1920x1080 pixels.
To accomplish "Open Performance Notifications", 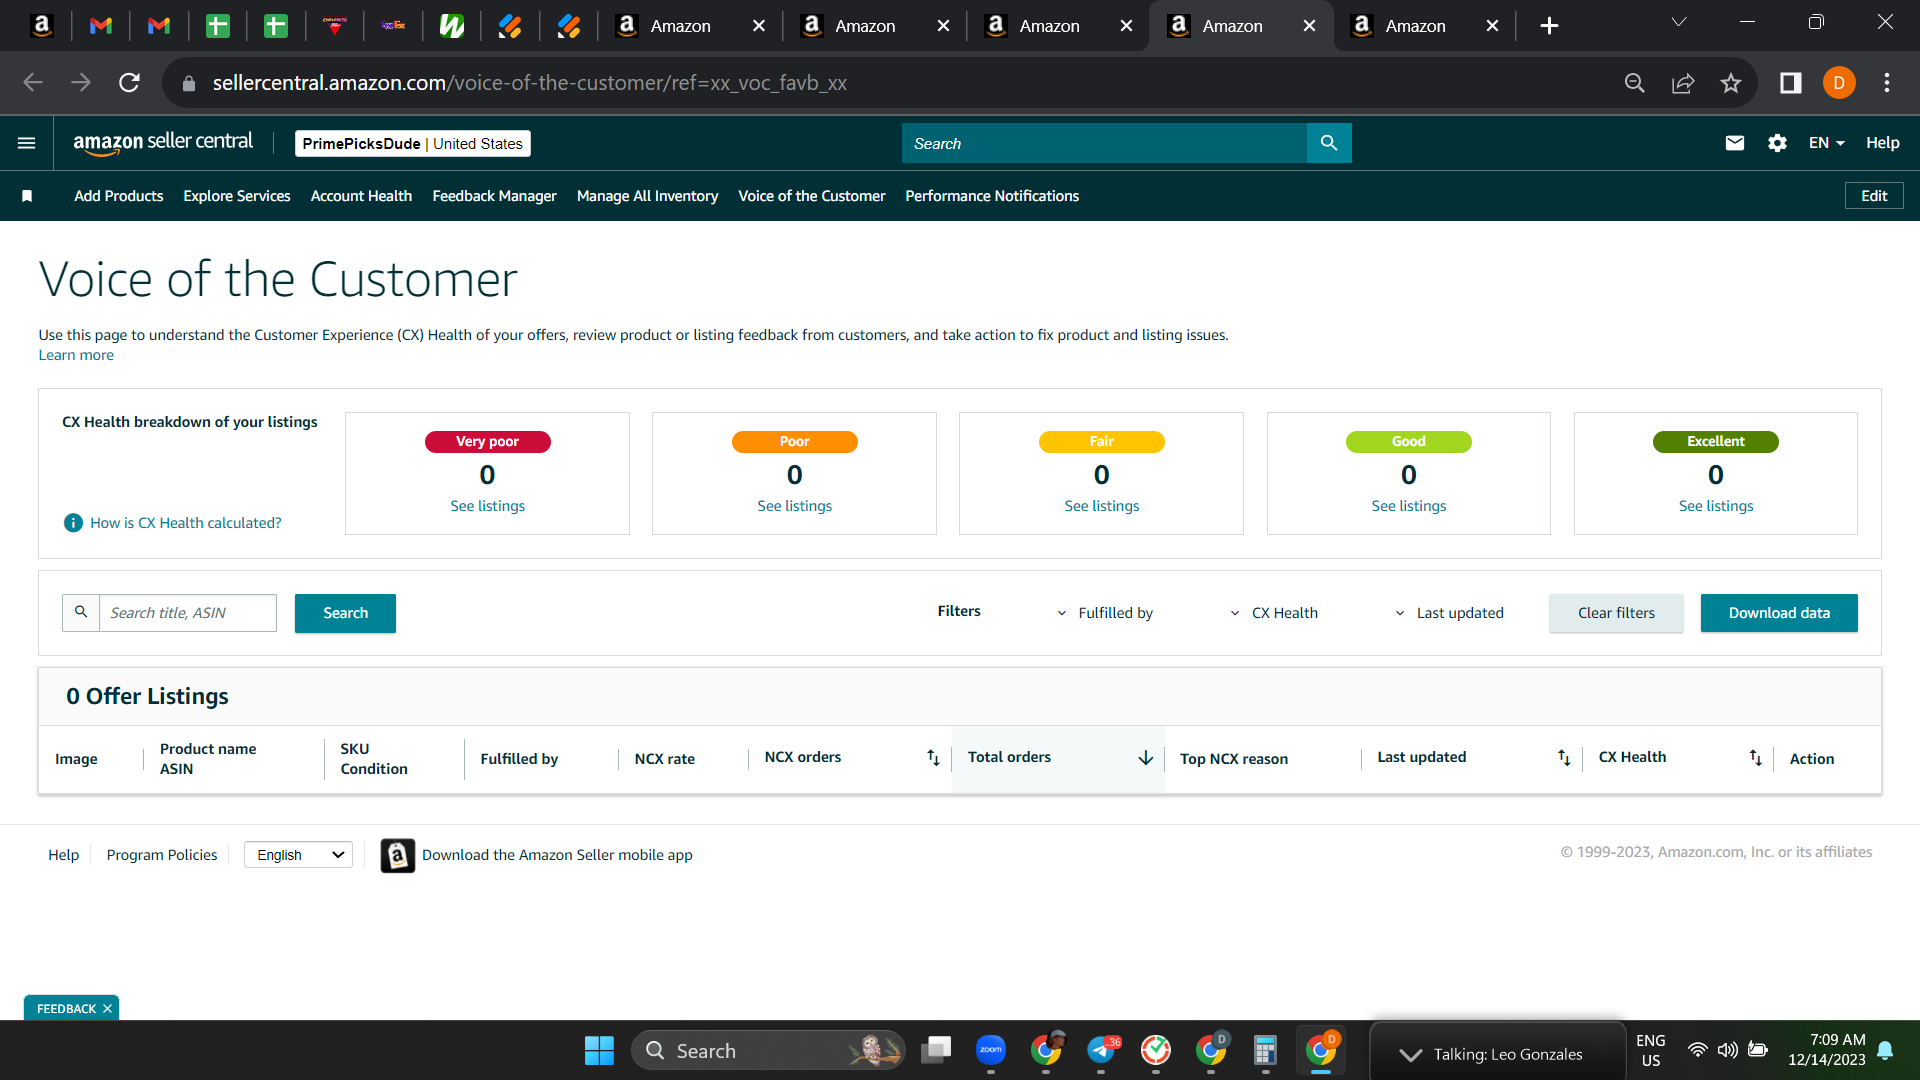I will pos(992,196).
